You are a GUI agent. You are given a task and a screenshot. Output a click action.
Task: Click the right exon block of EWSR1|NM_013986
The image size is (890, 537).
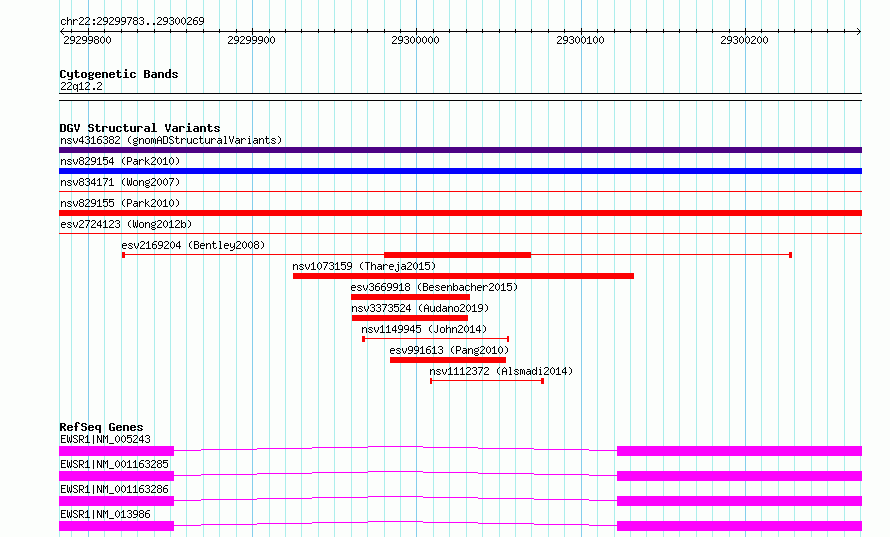(x=740, y=526)
